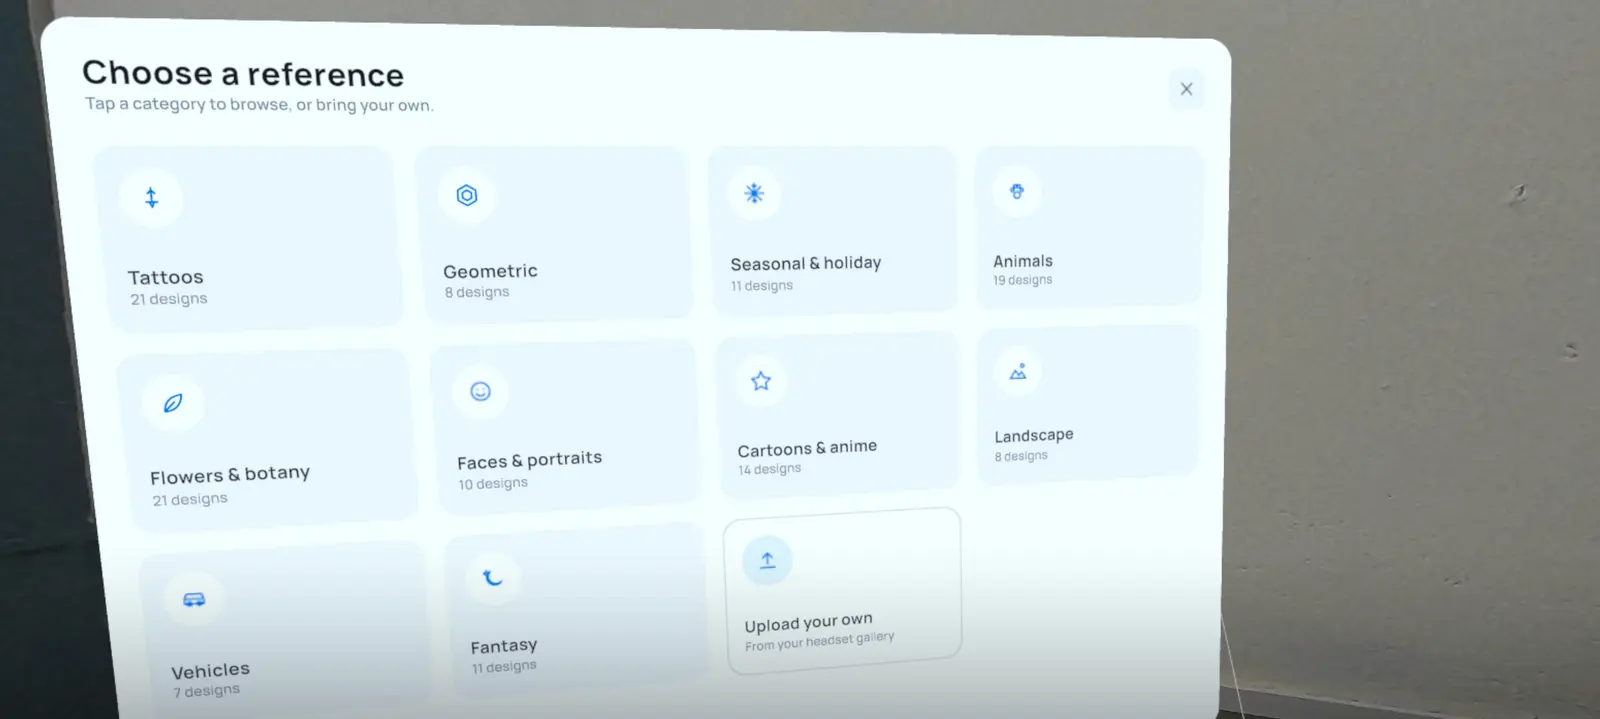The image size is (1600, 719).
Task: Click the Fantasy moon icon
Action: click(x=493, y=577)
